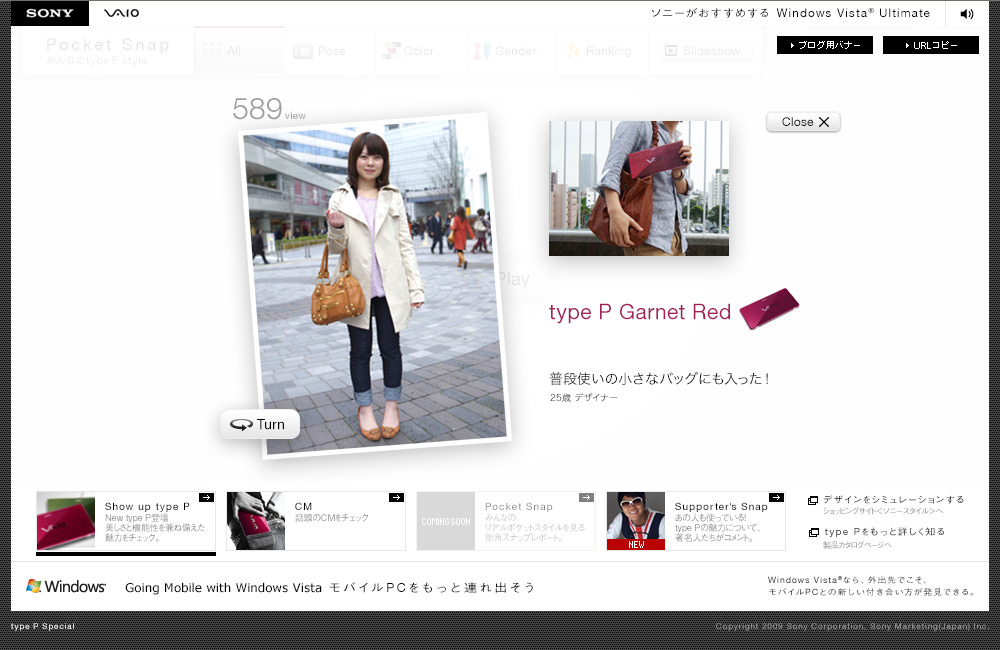1000x650 pixels.
Task: Click the copyright 2009 Sony Corporation text
Action: (x=852, y=626)
